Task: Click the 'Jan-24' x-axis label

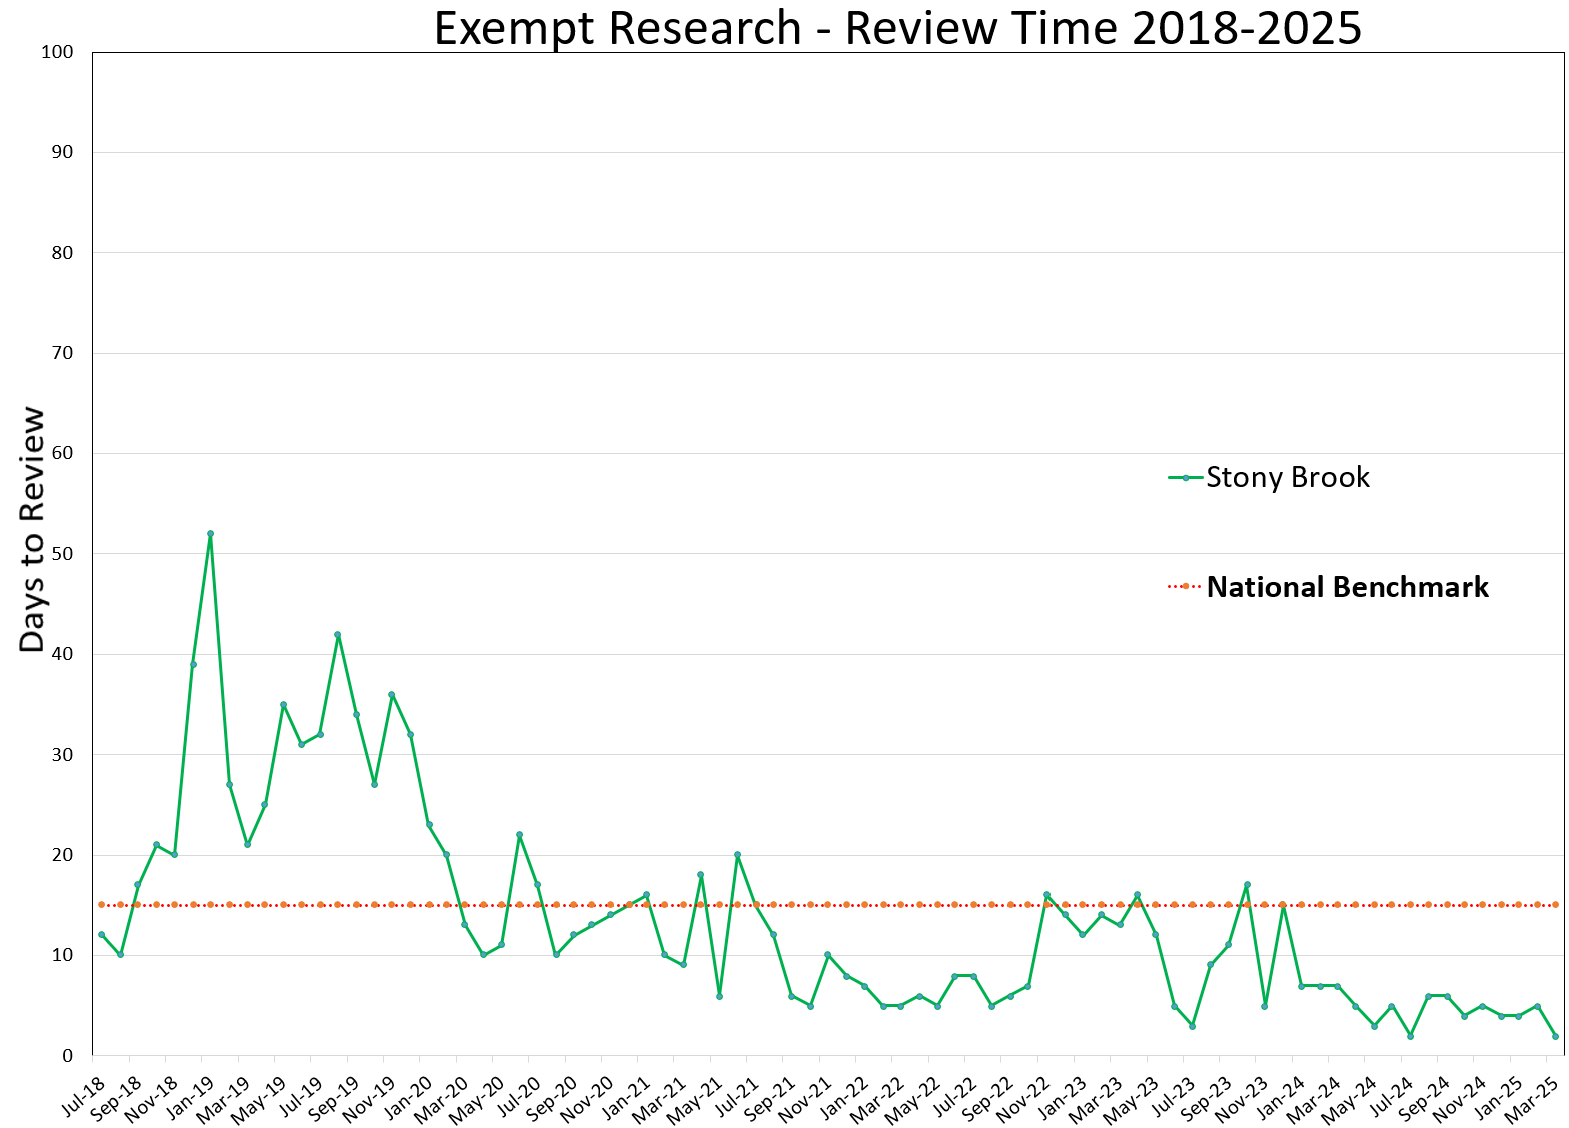Action: (x=1281, y=1097)
